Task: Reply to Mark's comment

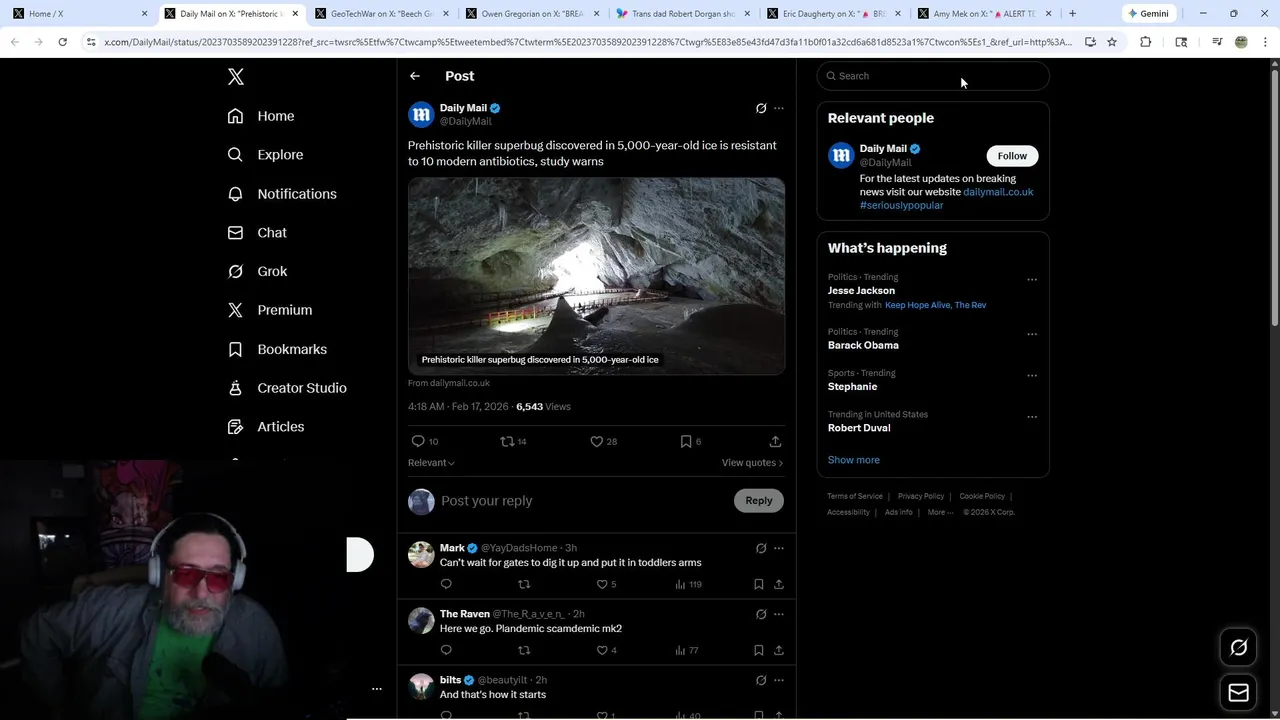Action: click(446, 584)
